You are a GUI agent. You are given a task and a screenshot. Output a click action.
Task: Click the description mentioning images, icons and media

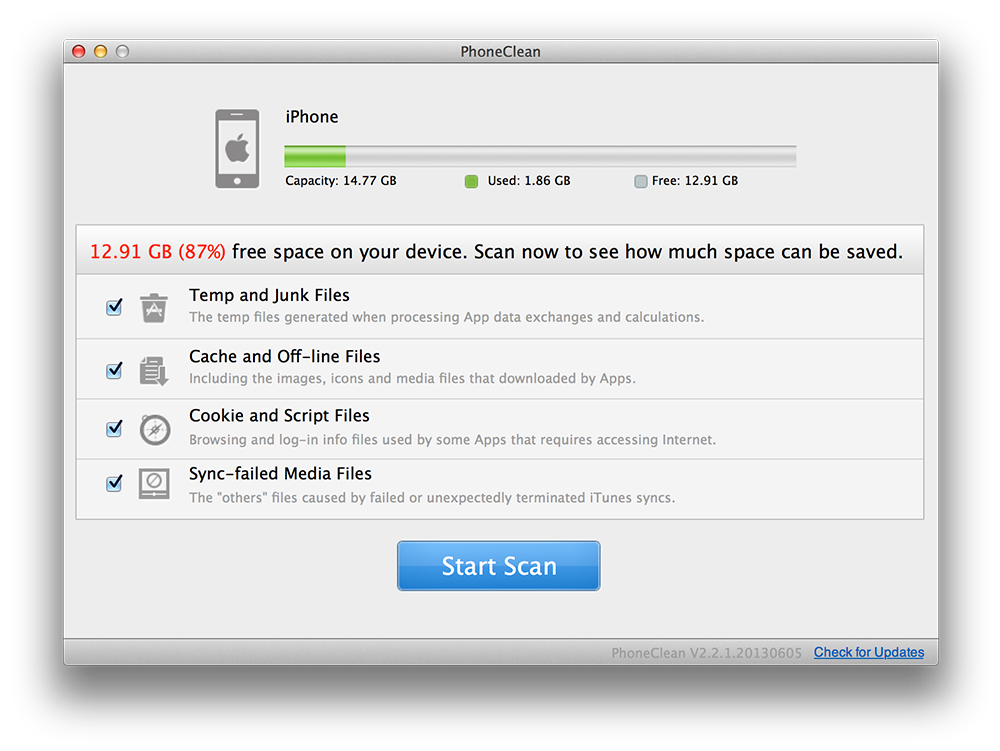coord(412,378)
